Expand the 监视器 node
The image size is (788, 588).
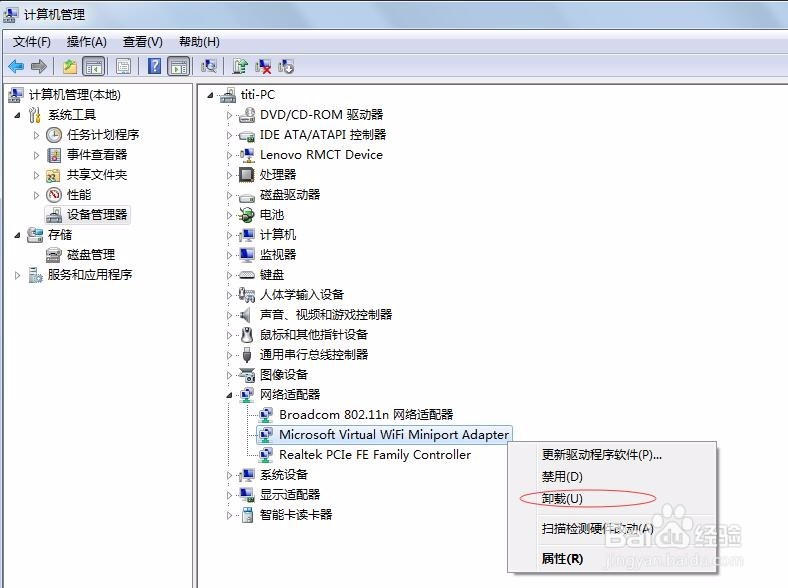pyautogui.click(x=229, y=255)
